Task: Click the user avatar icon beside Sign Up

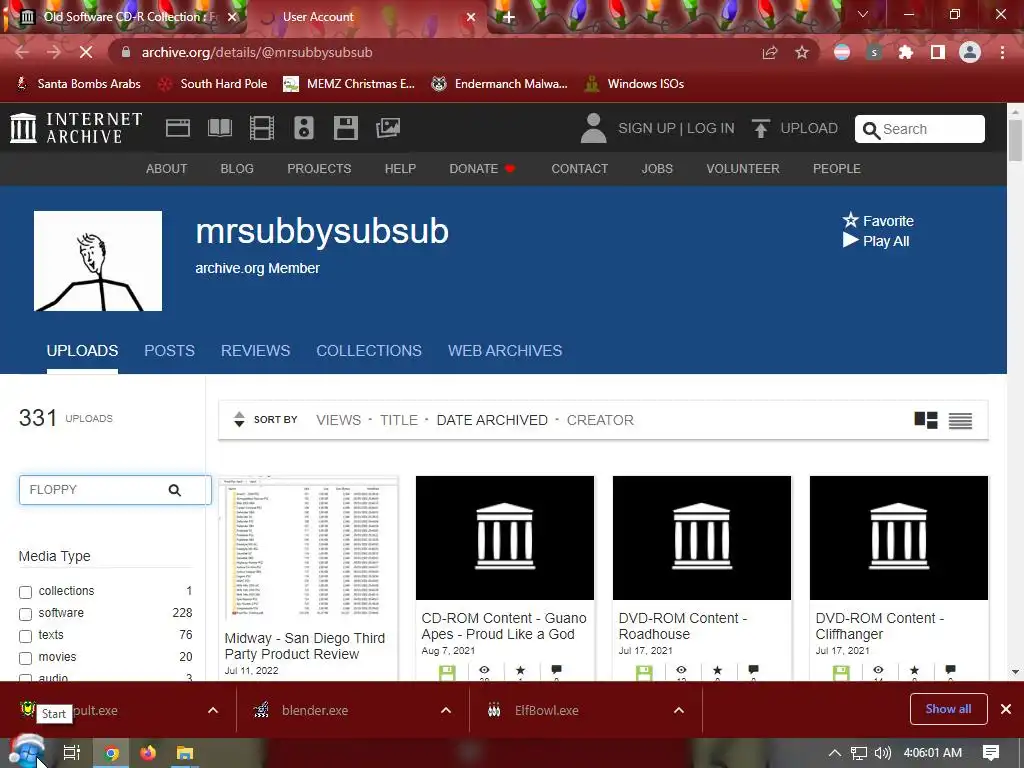Action: click(593, 128)
